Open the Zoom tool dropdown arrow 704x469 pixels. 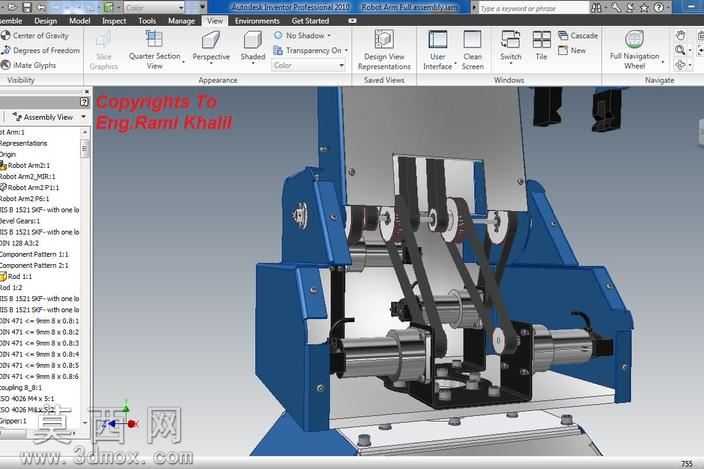click(690, 51)
